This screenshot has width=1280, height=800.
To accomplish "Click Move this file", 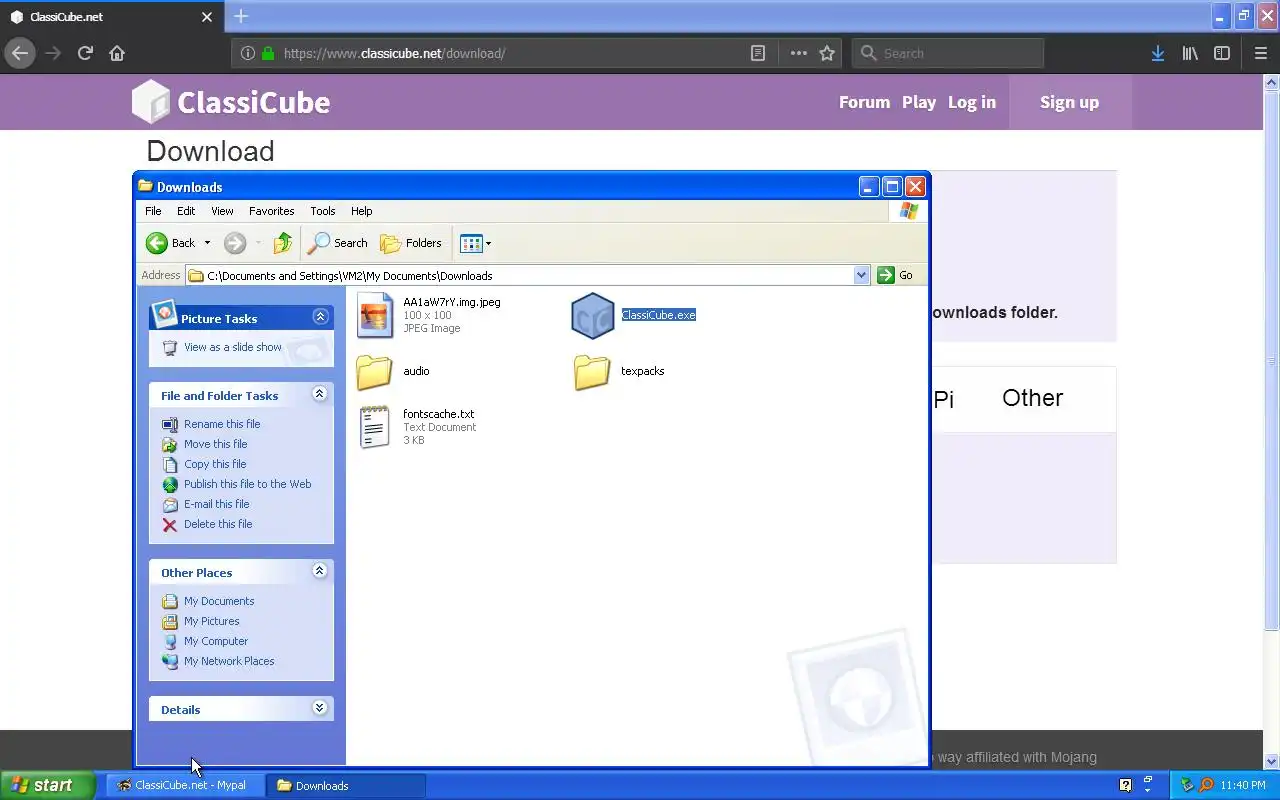I will (x=215, y=444).
